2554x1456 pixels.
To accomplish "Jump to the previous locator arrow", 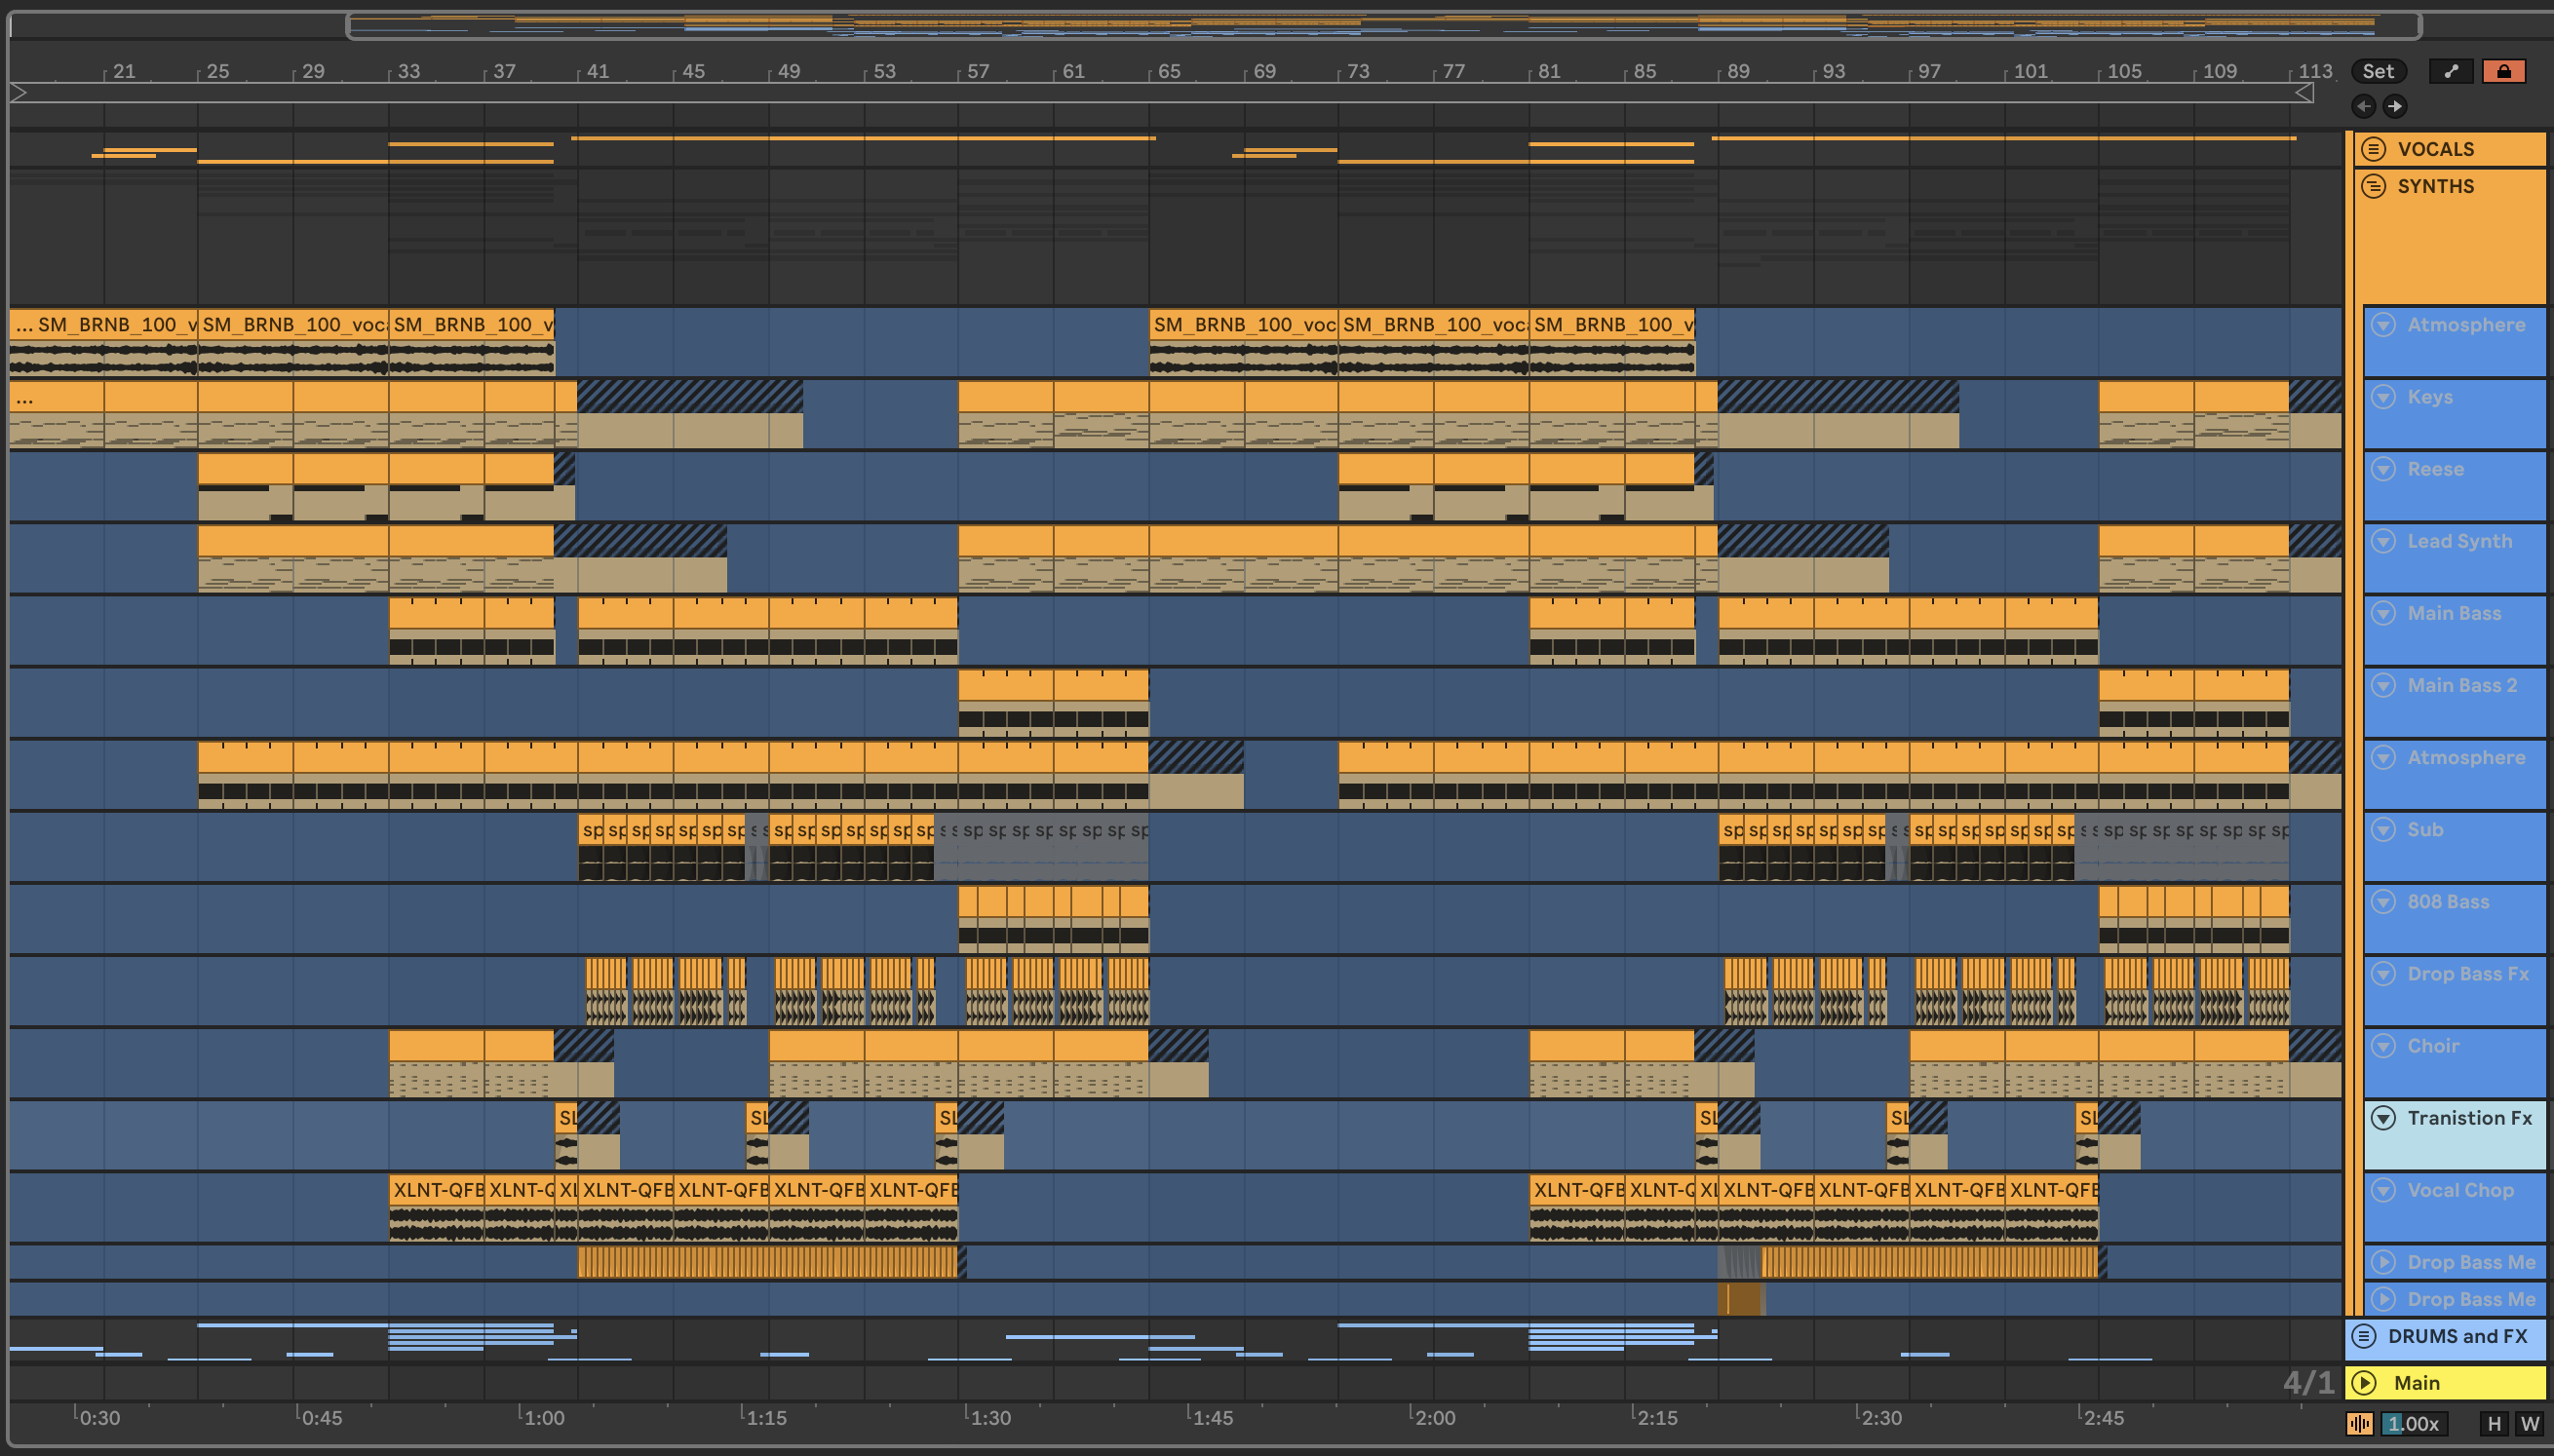I will (2363, 106).
